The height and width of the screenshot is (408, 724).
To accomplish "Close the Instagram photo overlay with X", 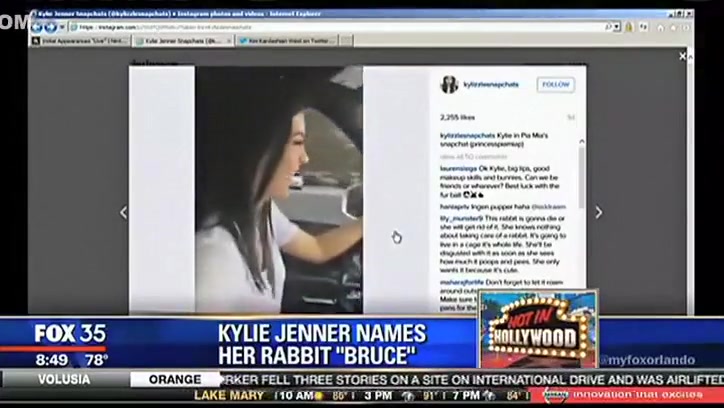I will [683, 57].
